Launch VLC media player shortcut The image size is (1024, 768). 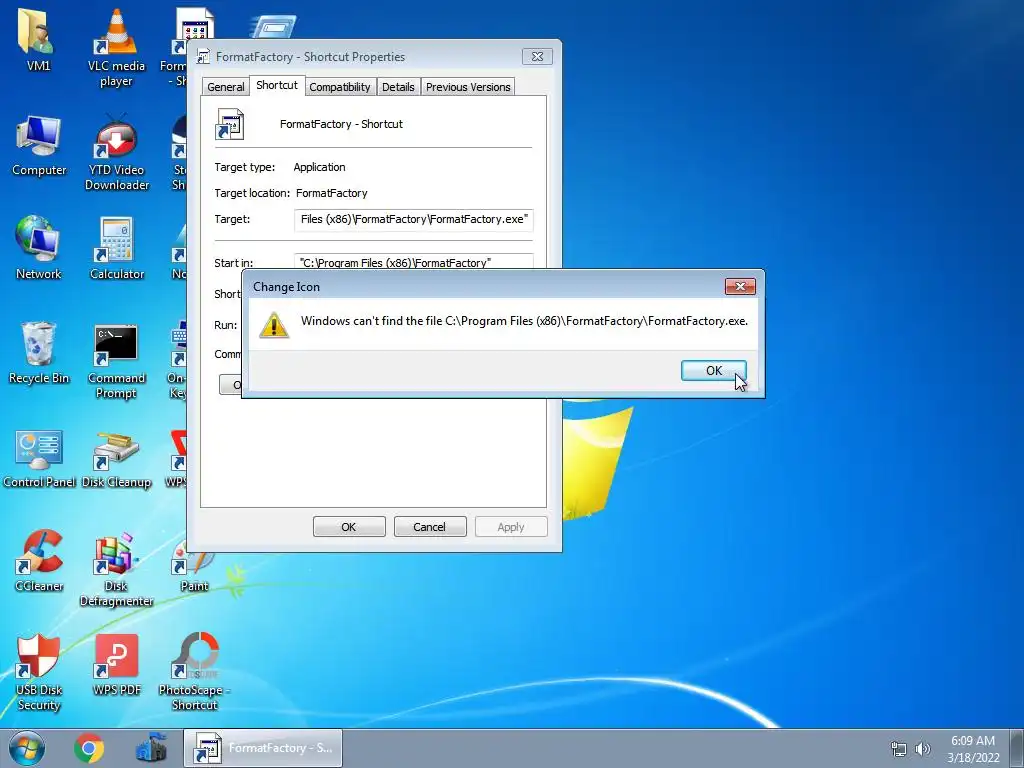click(116, 47)
